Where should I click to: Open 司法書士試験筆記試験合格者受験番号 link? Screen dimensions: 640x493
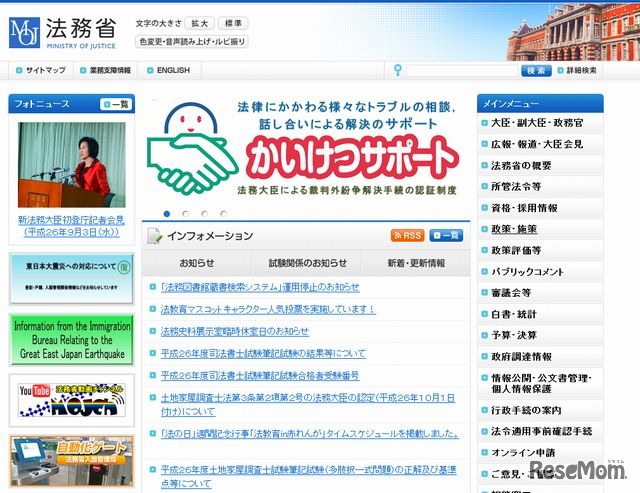[x=260, y=375]
